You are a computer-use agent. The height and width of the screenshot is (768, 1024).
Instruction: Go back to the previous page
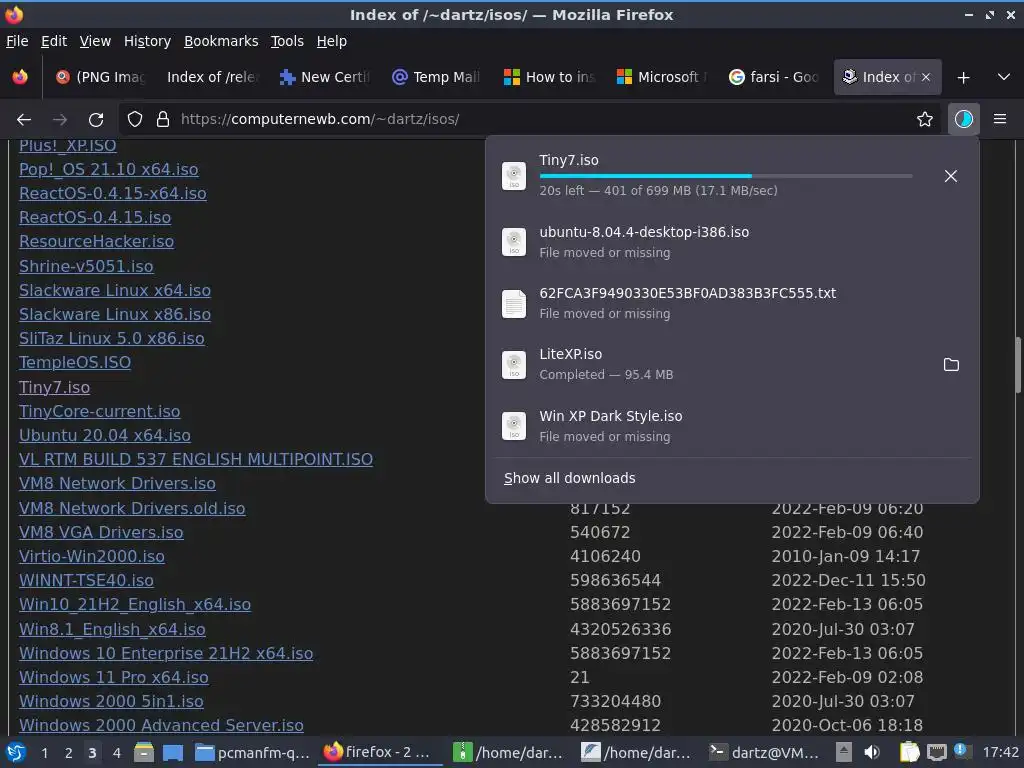(24, 120)
